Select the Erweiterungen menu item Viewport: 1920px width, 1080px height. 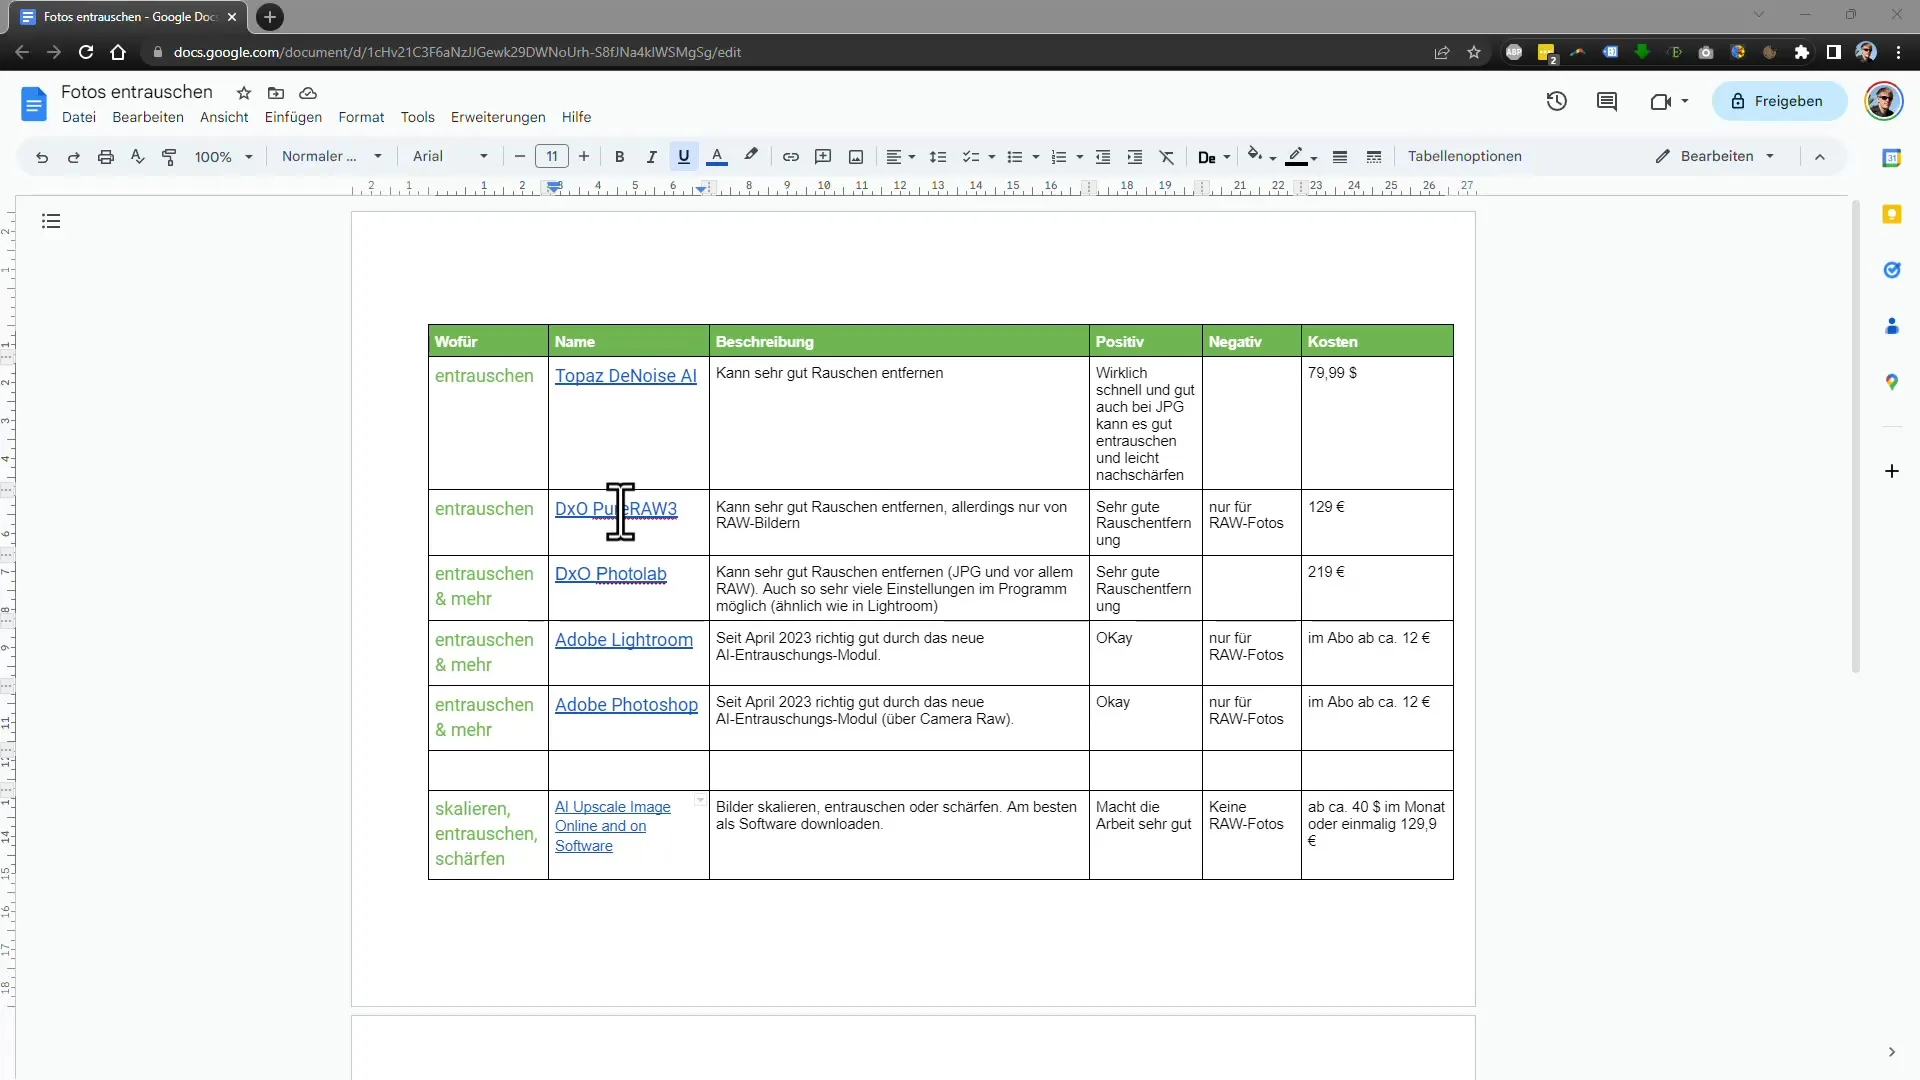click(x=498, y=117)
